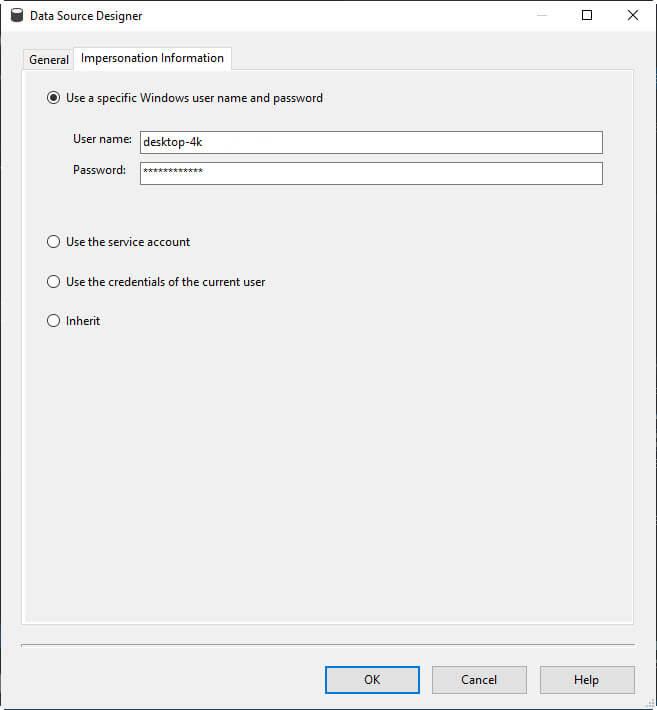Click the database icon in the title bar
Image resolution: width=657 pixels, height=710 pixels.
(x=17, y=16)
